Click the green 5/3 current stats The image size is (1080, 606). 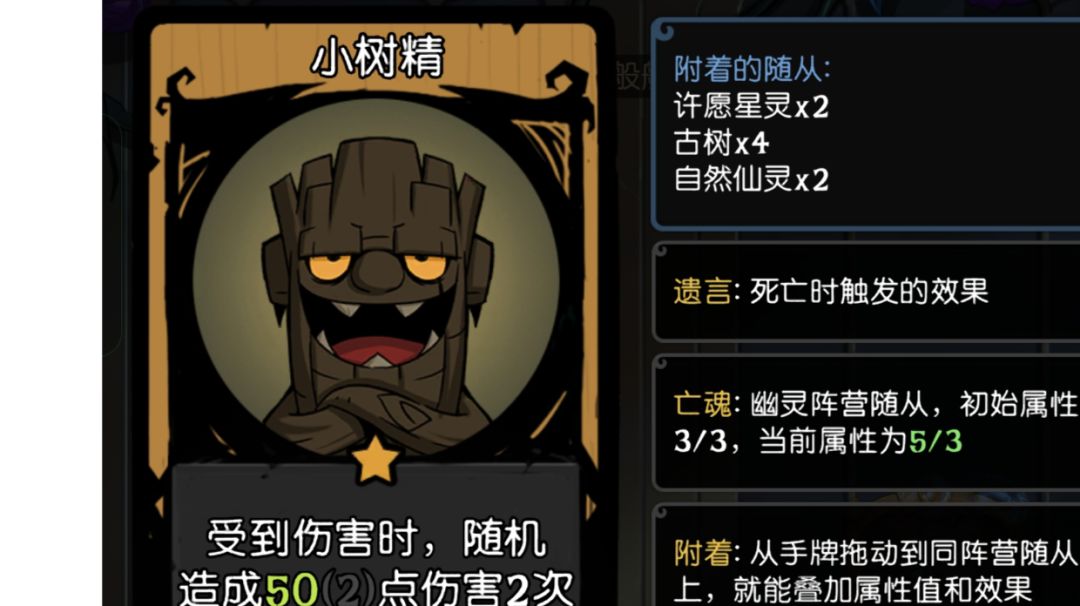click(x=935, y=441)
